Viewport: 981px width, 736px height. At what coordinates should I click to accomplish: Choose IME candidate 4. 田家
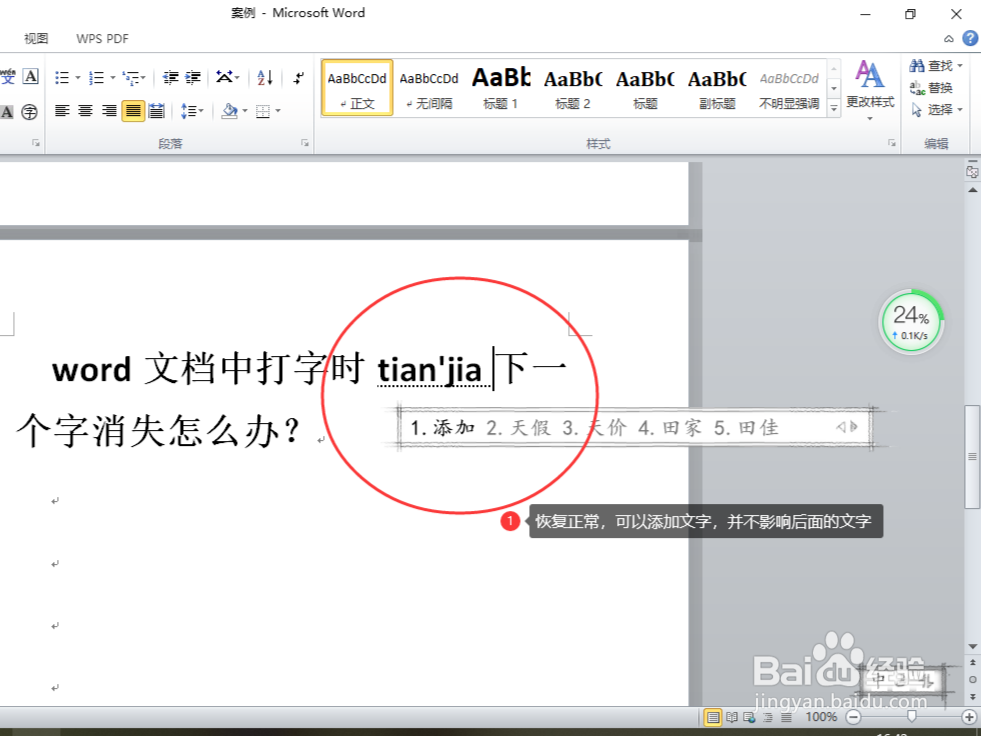(670, 427)
